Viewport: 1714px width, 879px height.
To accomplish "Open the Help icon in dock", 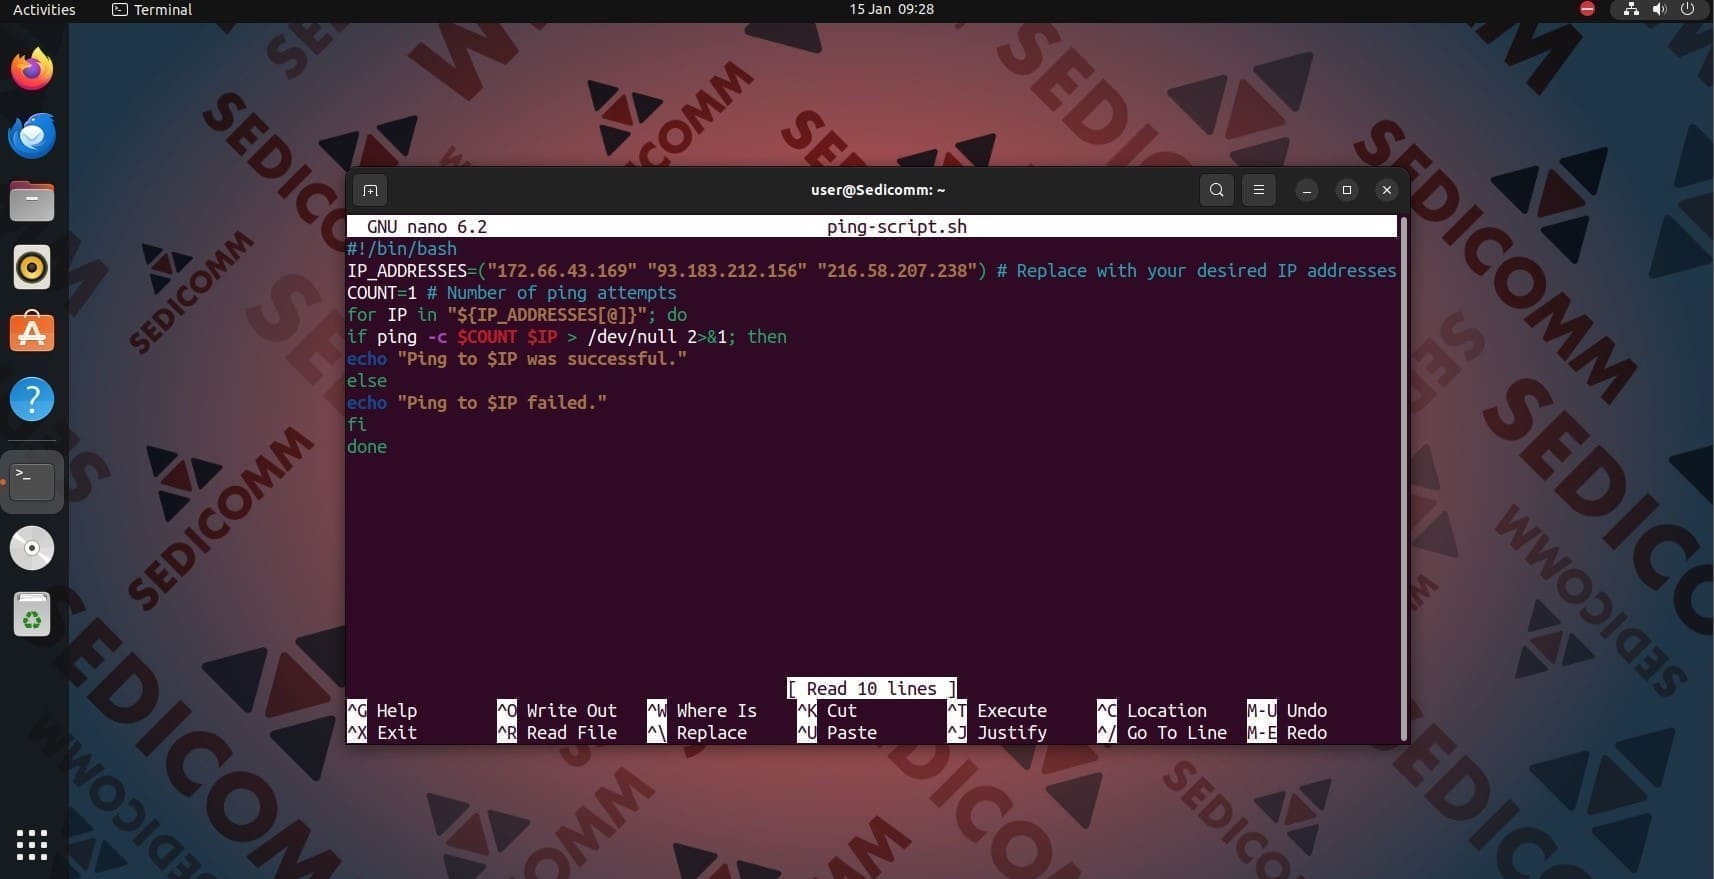I will [x=32, y=399].
